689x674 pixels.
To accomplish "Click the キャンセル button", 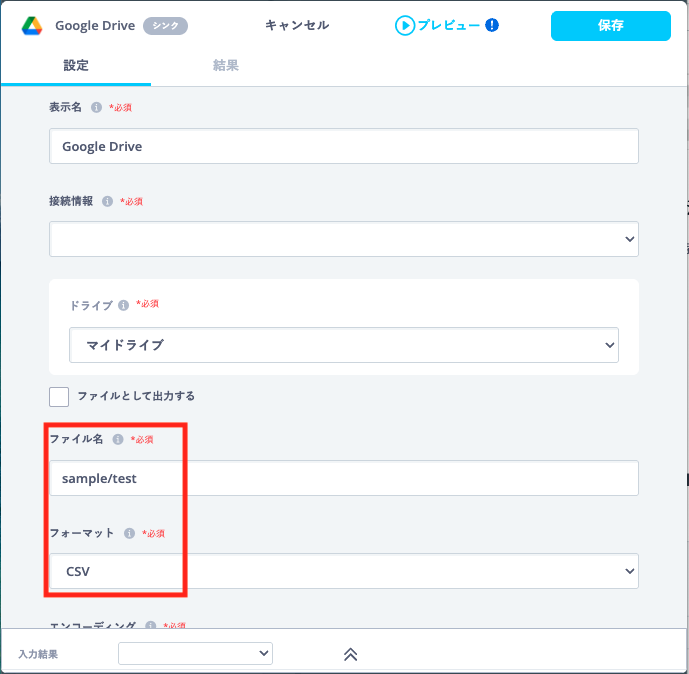I will (297, 25).
